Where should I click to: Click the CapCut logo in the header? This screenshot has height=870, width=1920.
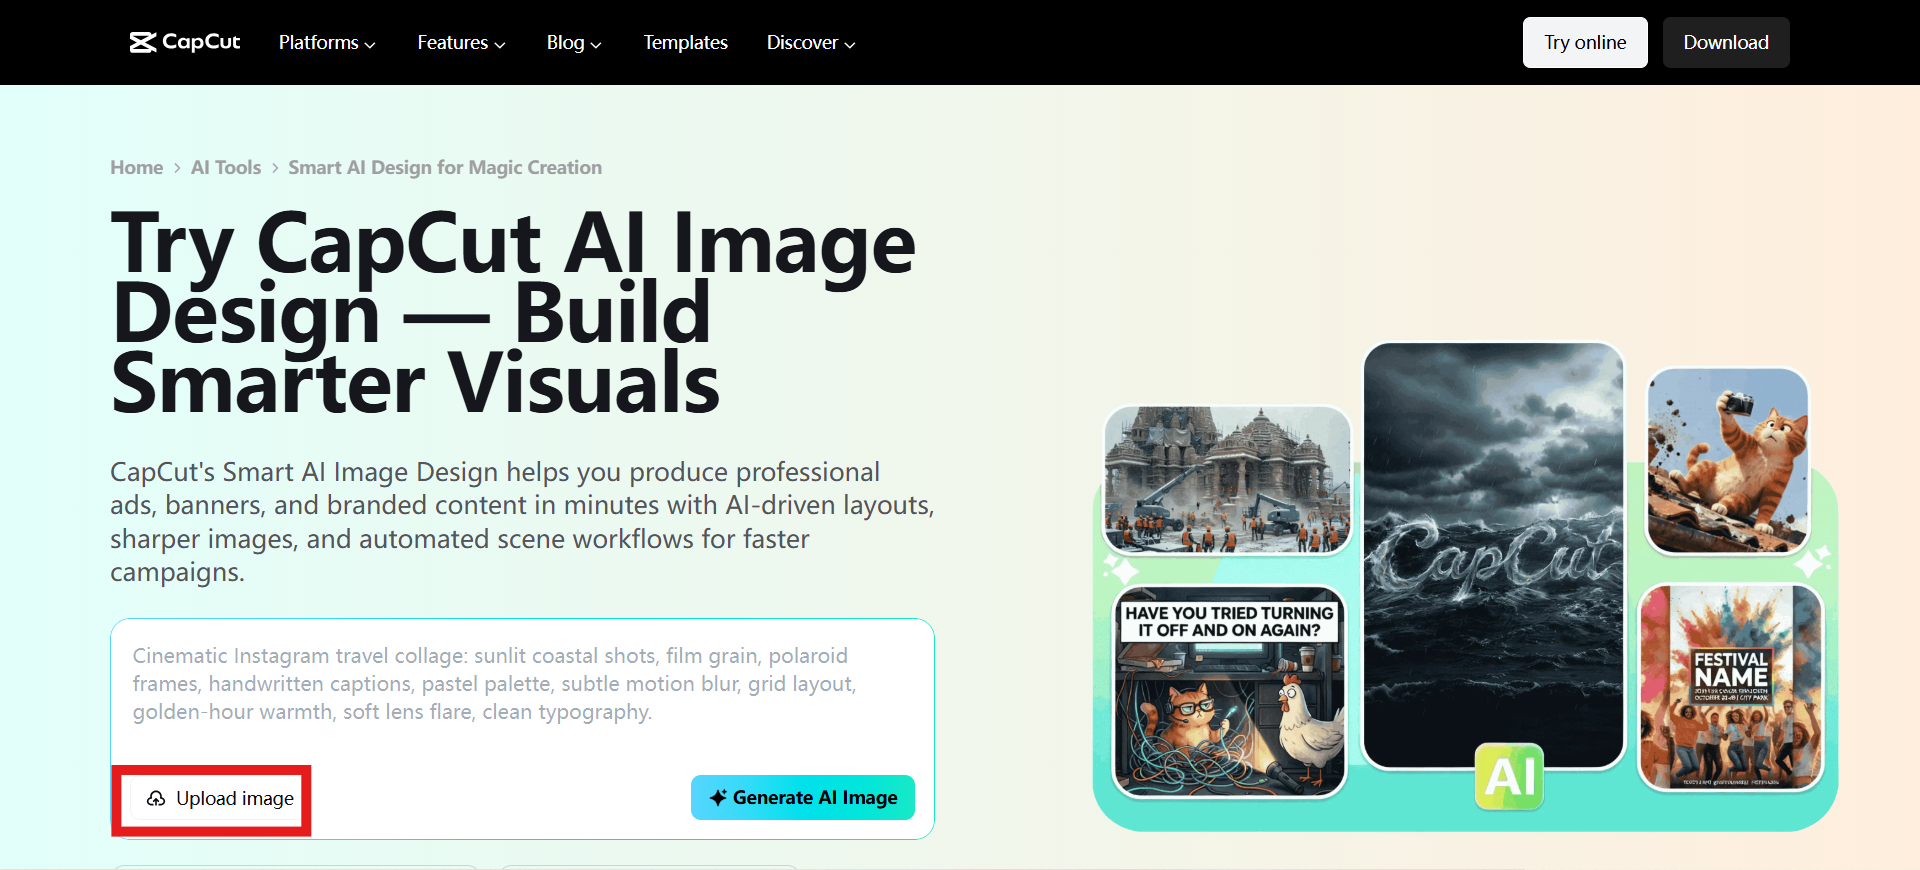185,42
